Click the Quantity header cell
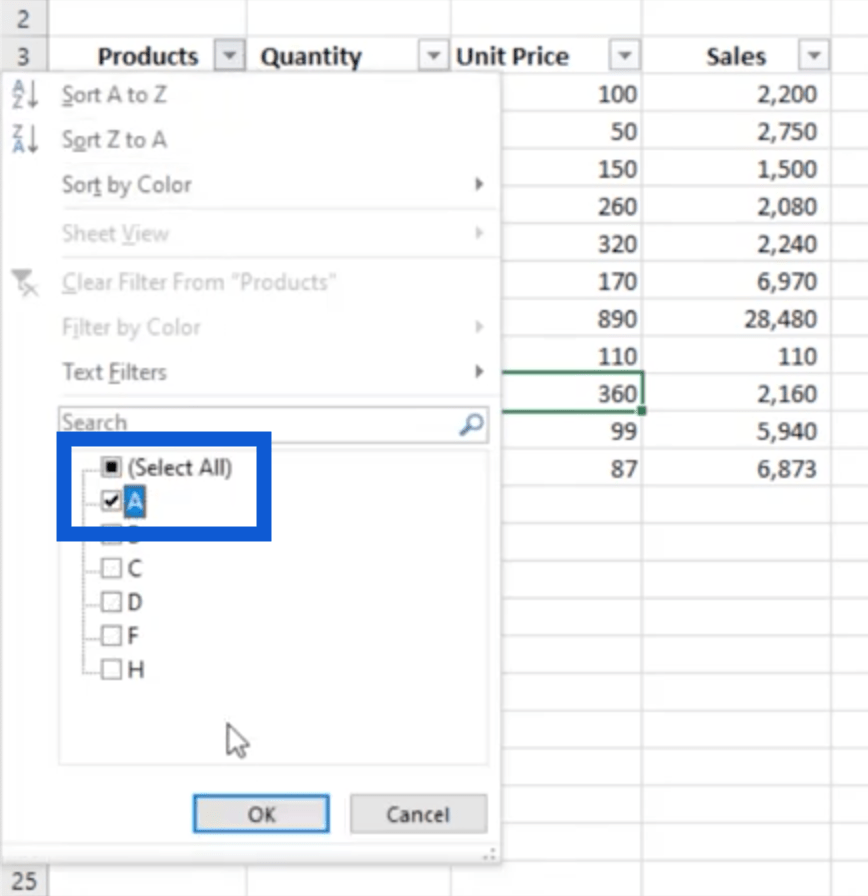868x896 pixels. pos(349,56)
